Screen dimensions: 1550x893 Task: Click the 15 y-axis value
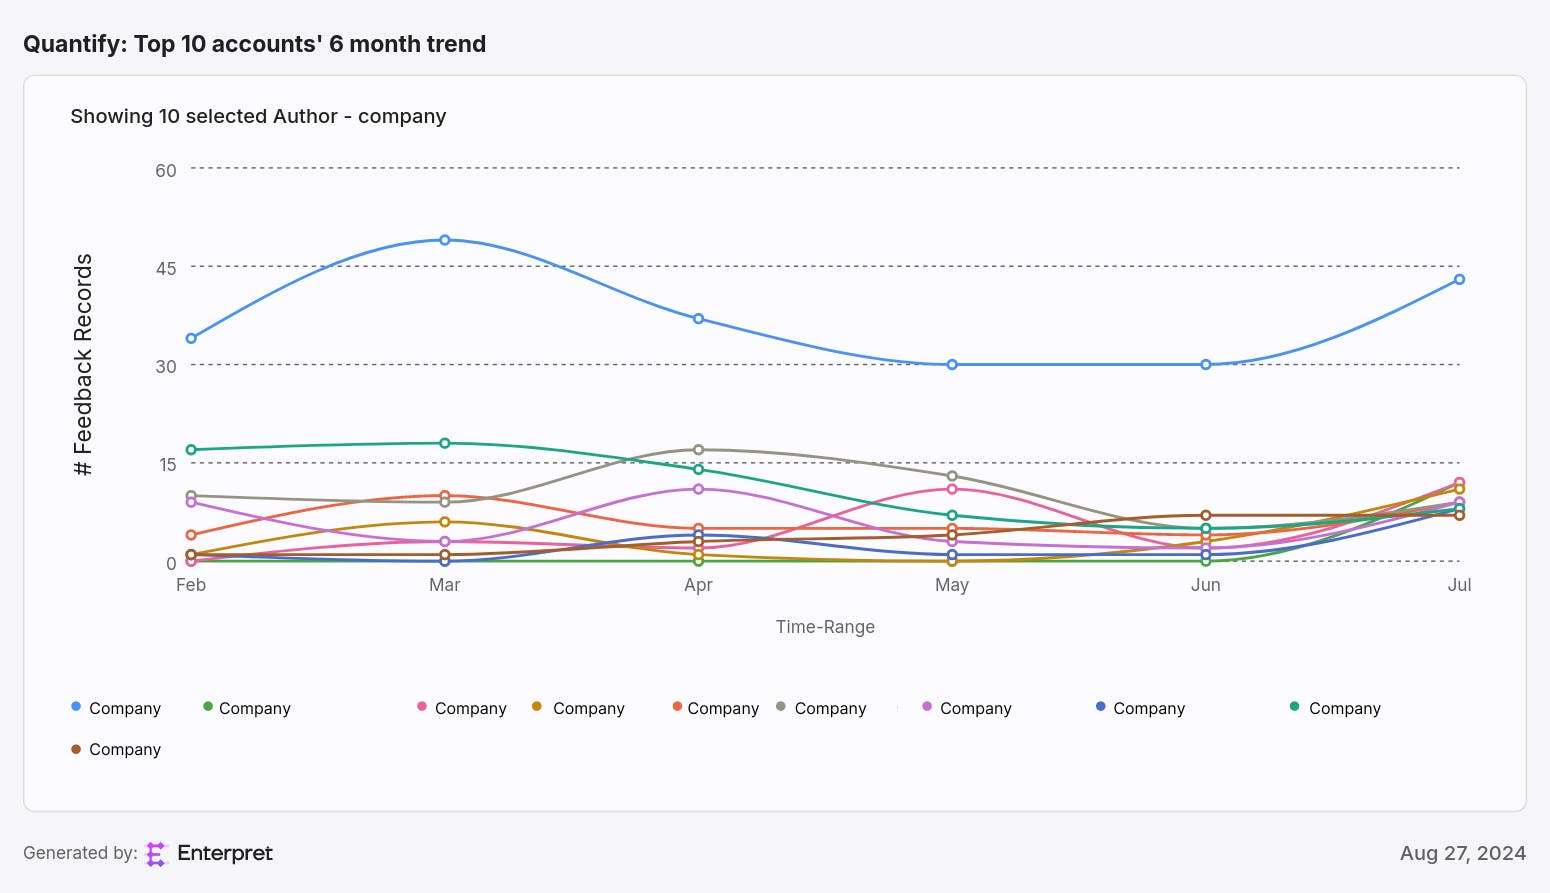click(x=167, y=464)
